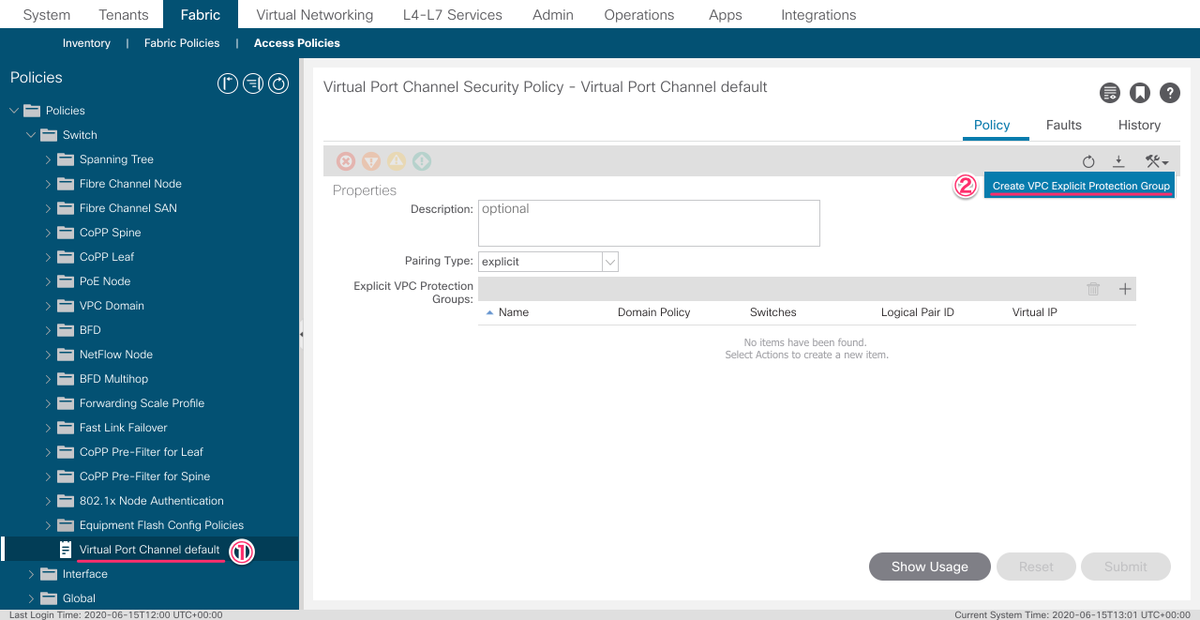The height and width of the screenshot is (620, 1200).
Task: Collapse the Policies root tree node
Action: 14,110
